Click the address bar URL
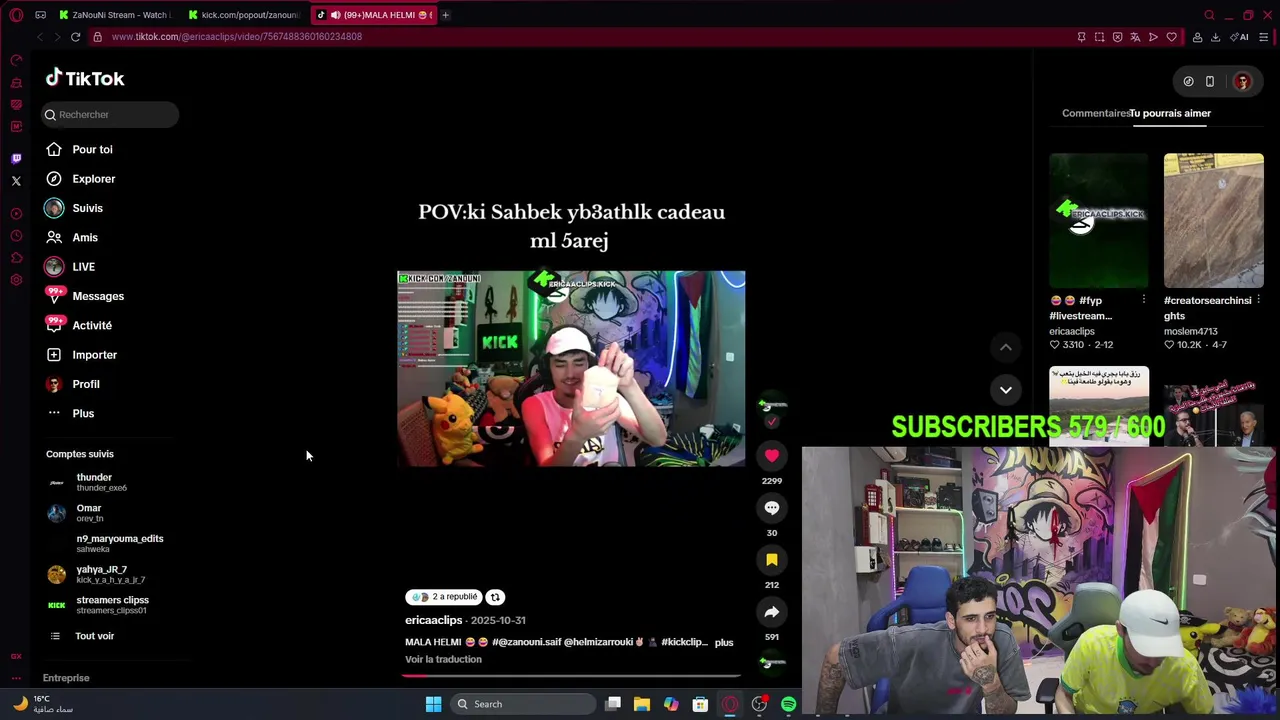Screen dimensions: 1280x720 (x=237, y=37)
